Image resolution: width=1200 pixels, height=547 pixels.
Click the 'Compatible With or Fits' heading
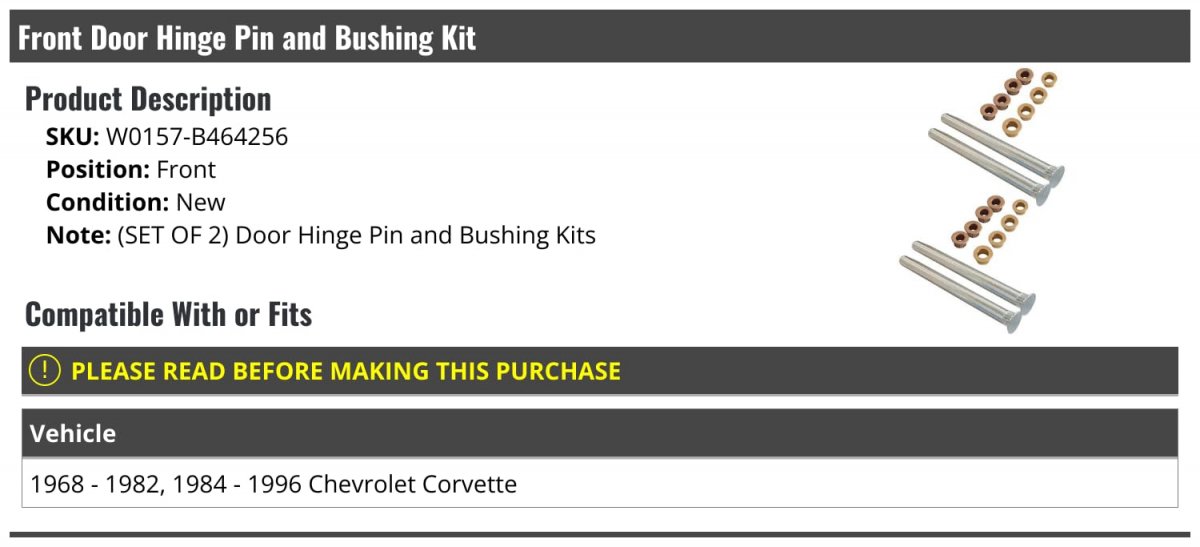(x=169, y=314)
